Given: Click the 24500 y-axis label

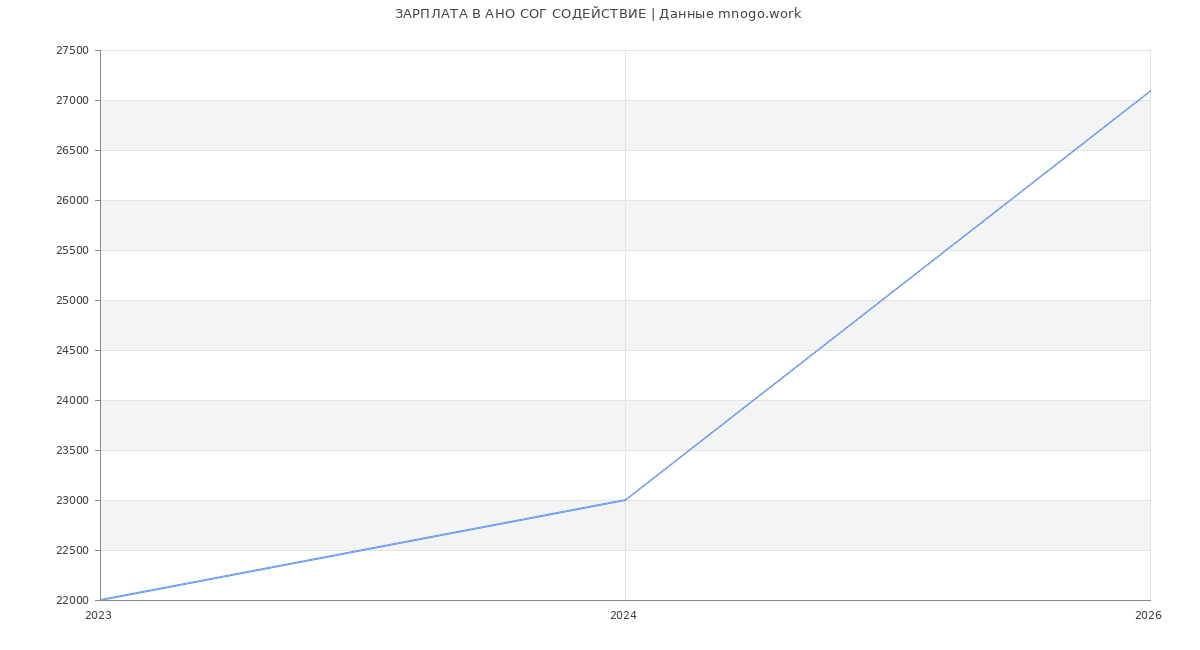Looking at the screenshot, I should pos(72,350).
